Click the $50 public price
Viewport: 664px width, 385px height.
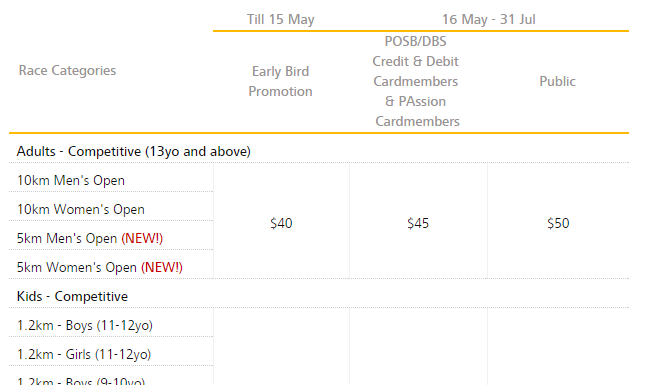[558, 223]
